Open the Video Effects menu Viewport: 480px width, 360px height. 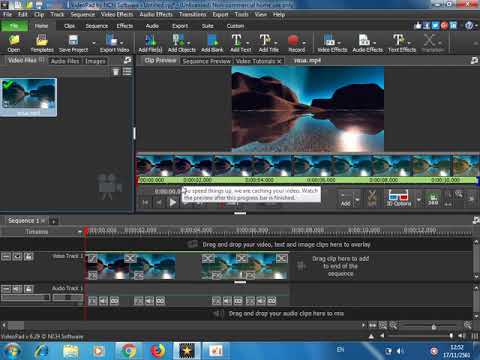point(117,14)
